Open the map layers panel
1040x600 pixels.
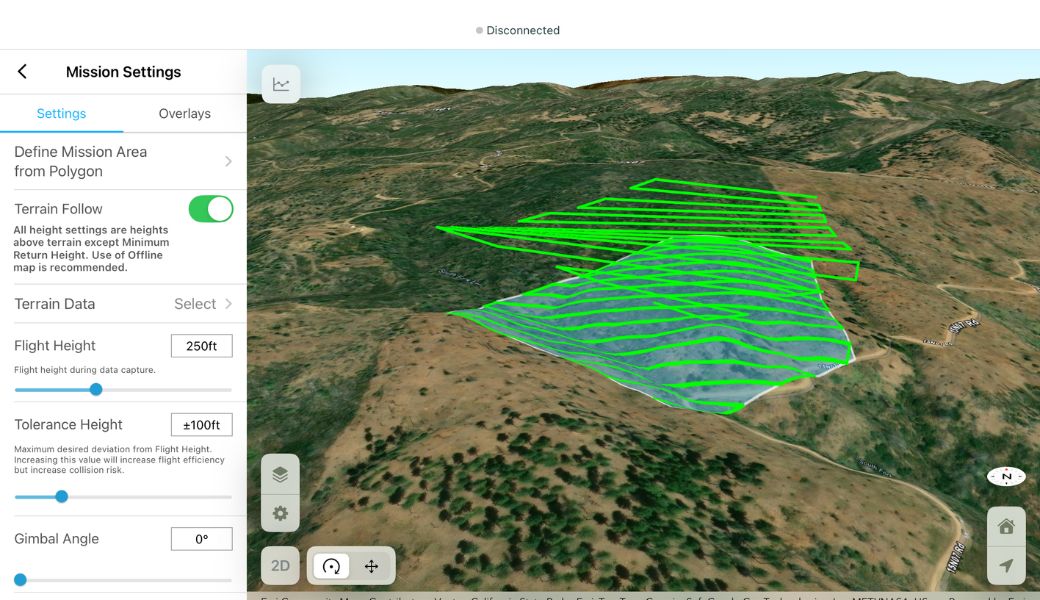(x=280, y=474)
